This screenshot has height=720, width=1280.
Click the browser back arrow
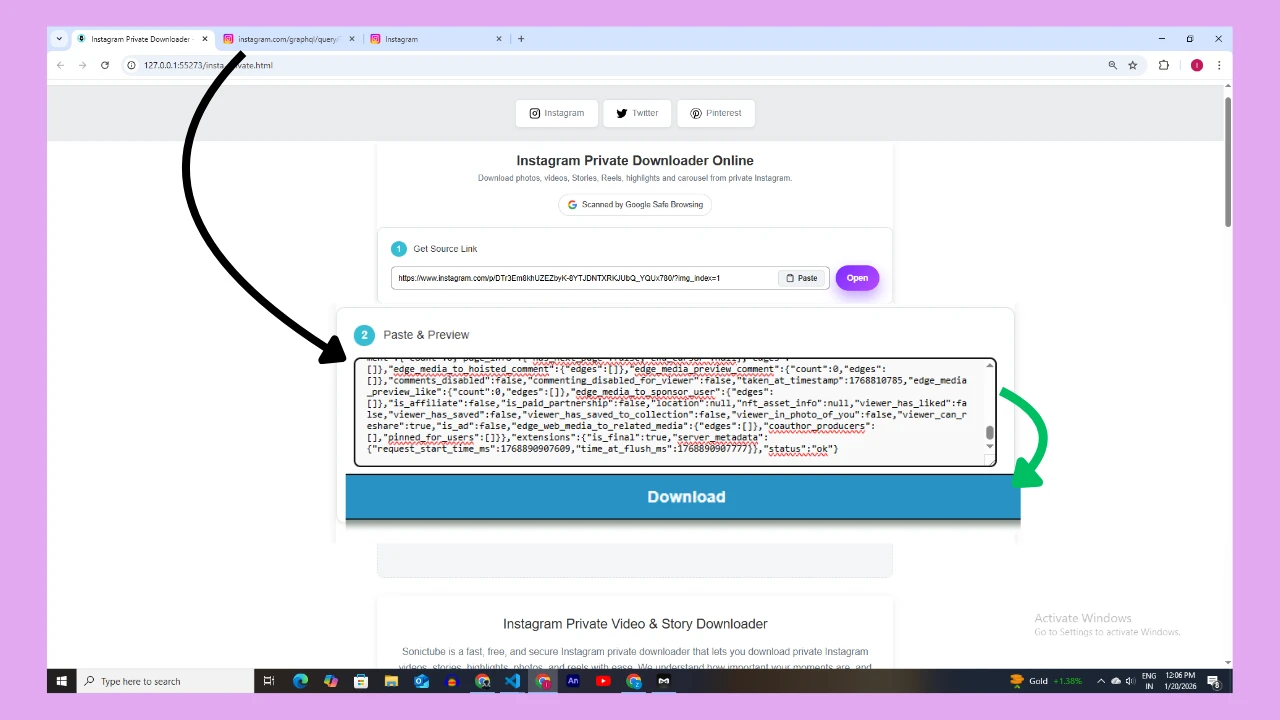point(60,65)
